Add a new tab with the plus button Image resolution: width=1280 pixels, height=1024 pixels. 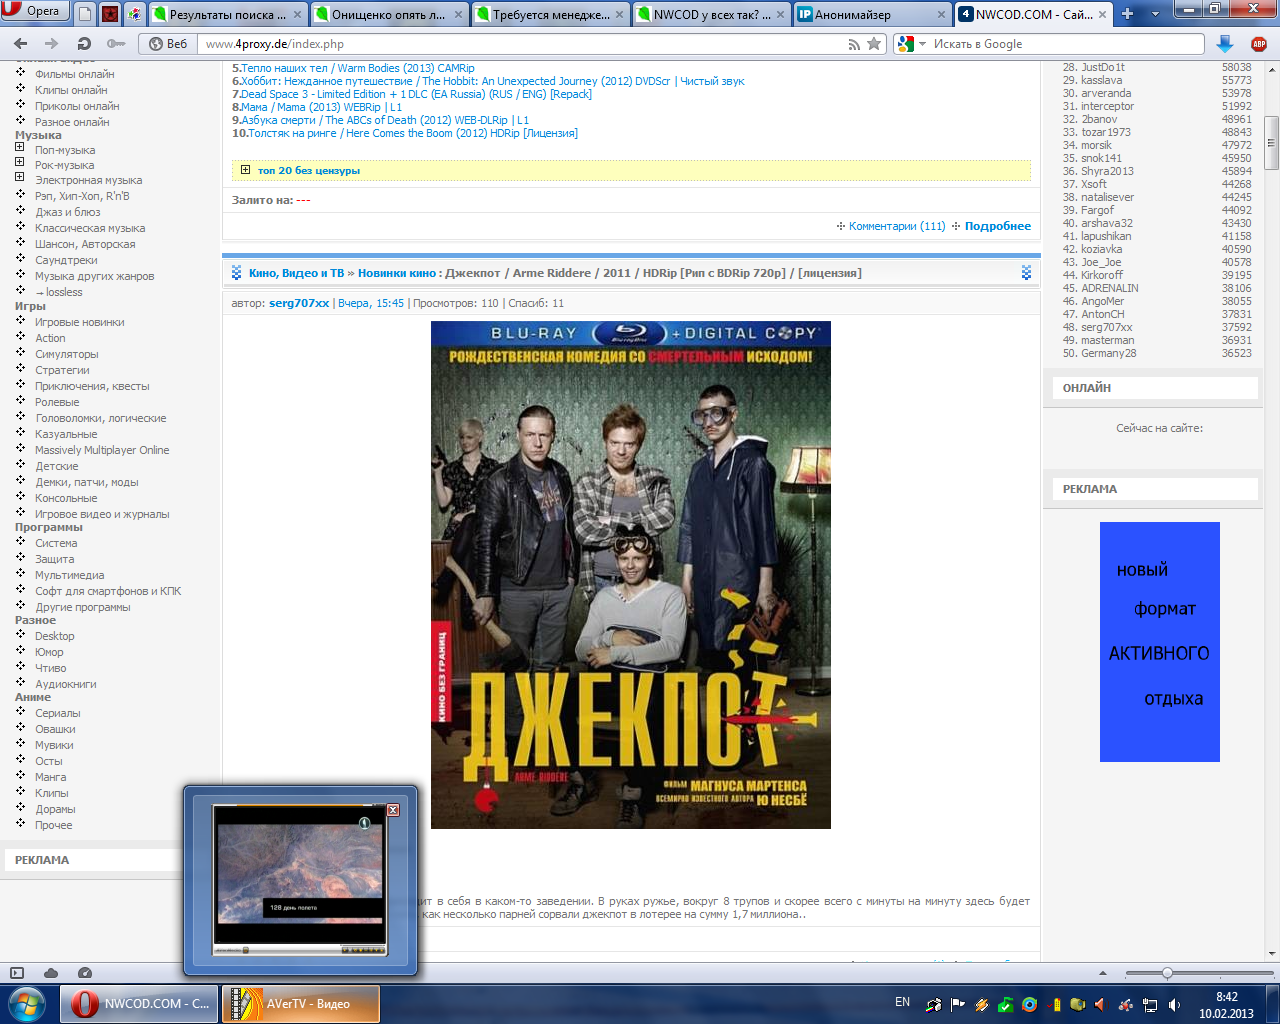point(1128,14)
